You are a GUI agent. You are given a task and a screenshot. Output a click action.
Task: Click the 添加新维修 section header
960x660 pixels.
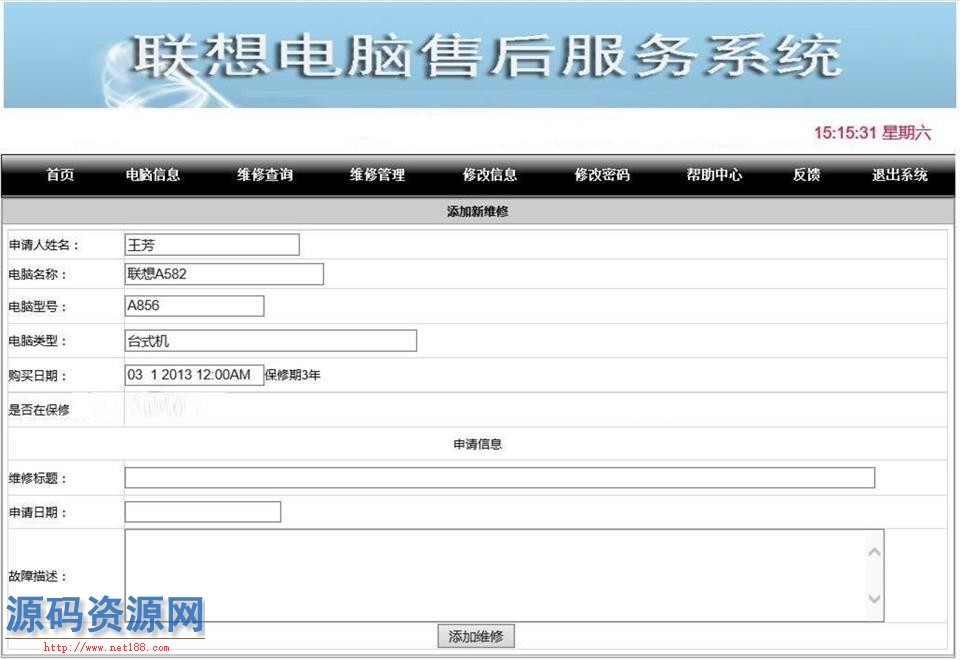tap(478, 211)
